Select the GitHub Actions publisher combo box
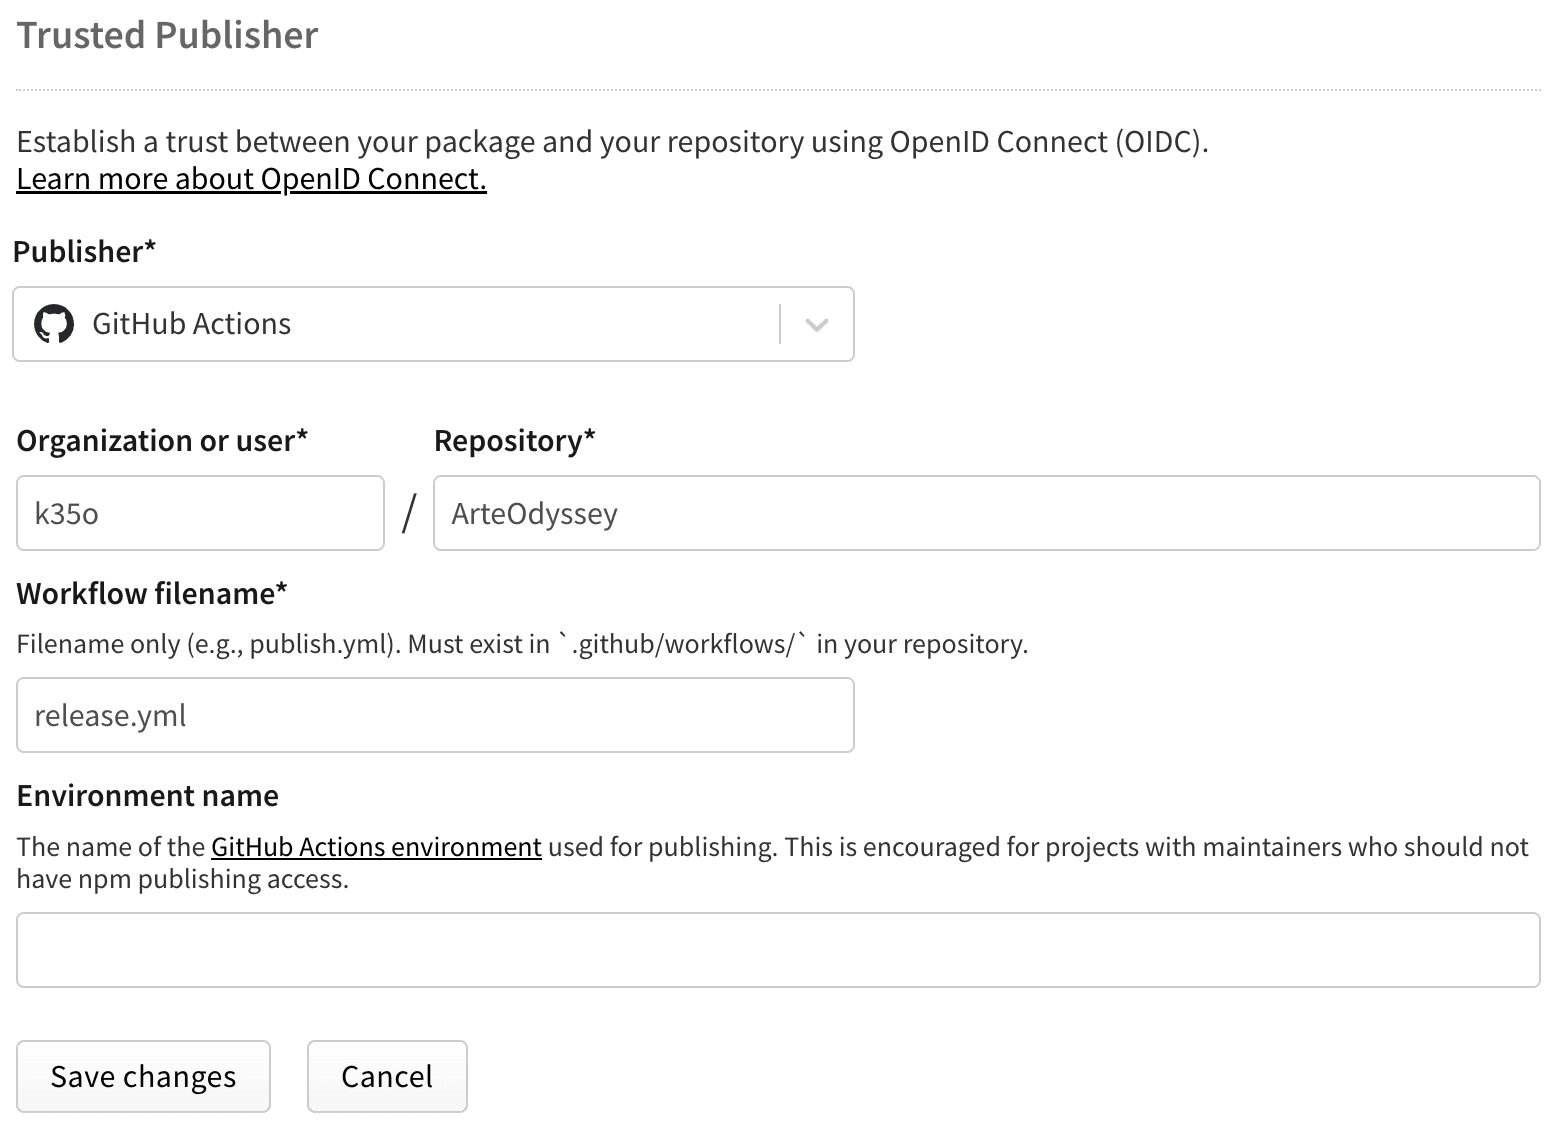Screen dimensions: 1566x1132 433,324
